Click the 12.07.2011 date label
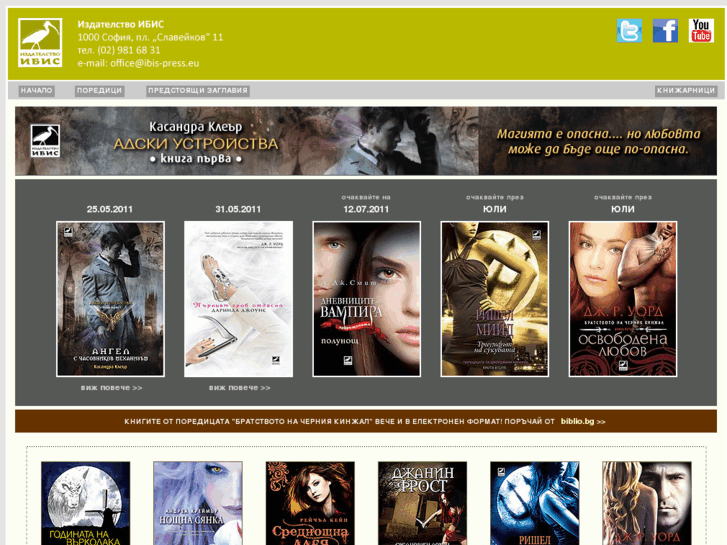The image size is (727, 545). pyautogui.click(x=366, y=209)
